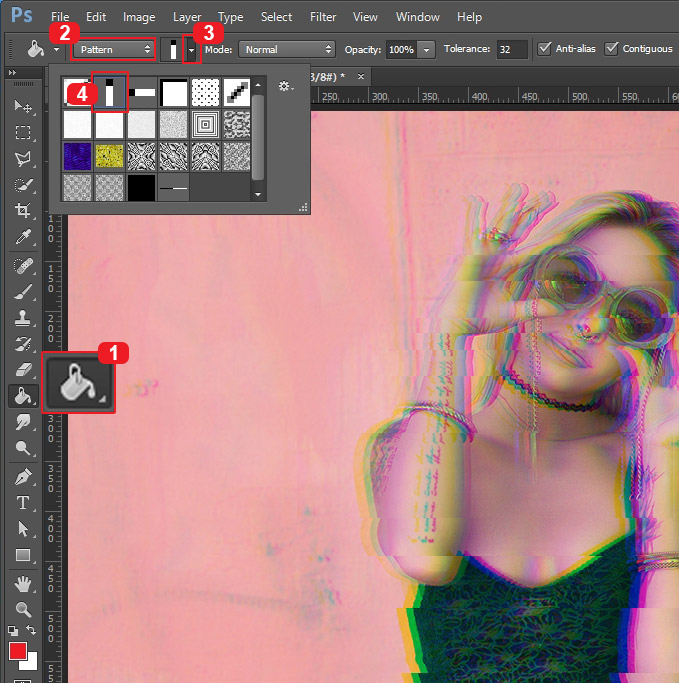Select the Polygonal Lasso tool
The image size is (679, 683).
pos(23,159)
